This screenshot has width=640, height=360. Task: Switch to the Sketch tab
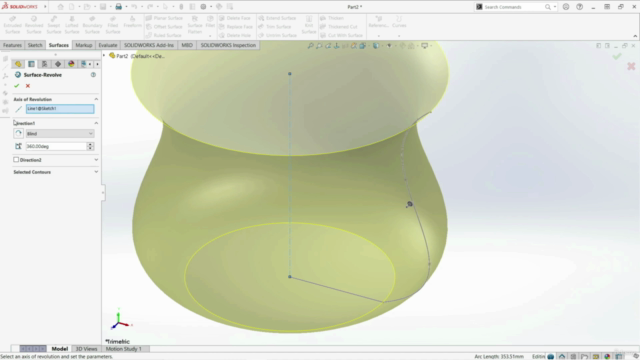[x=35, y=45]
